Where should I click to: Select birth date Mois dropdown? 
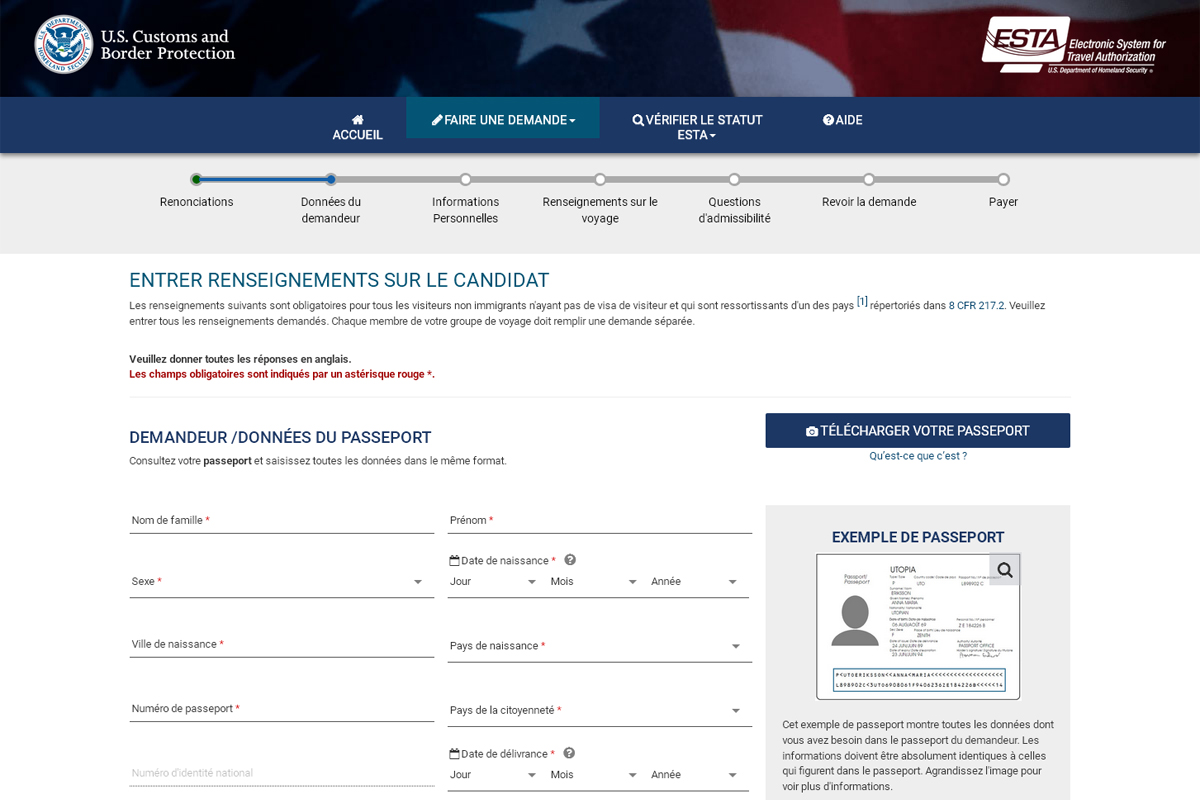coord(593,582)
